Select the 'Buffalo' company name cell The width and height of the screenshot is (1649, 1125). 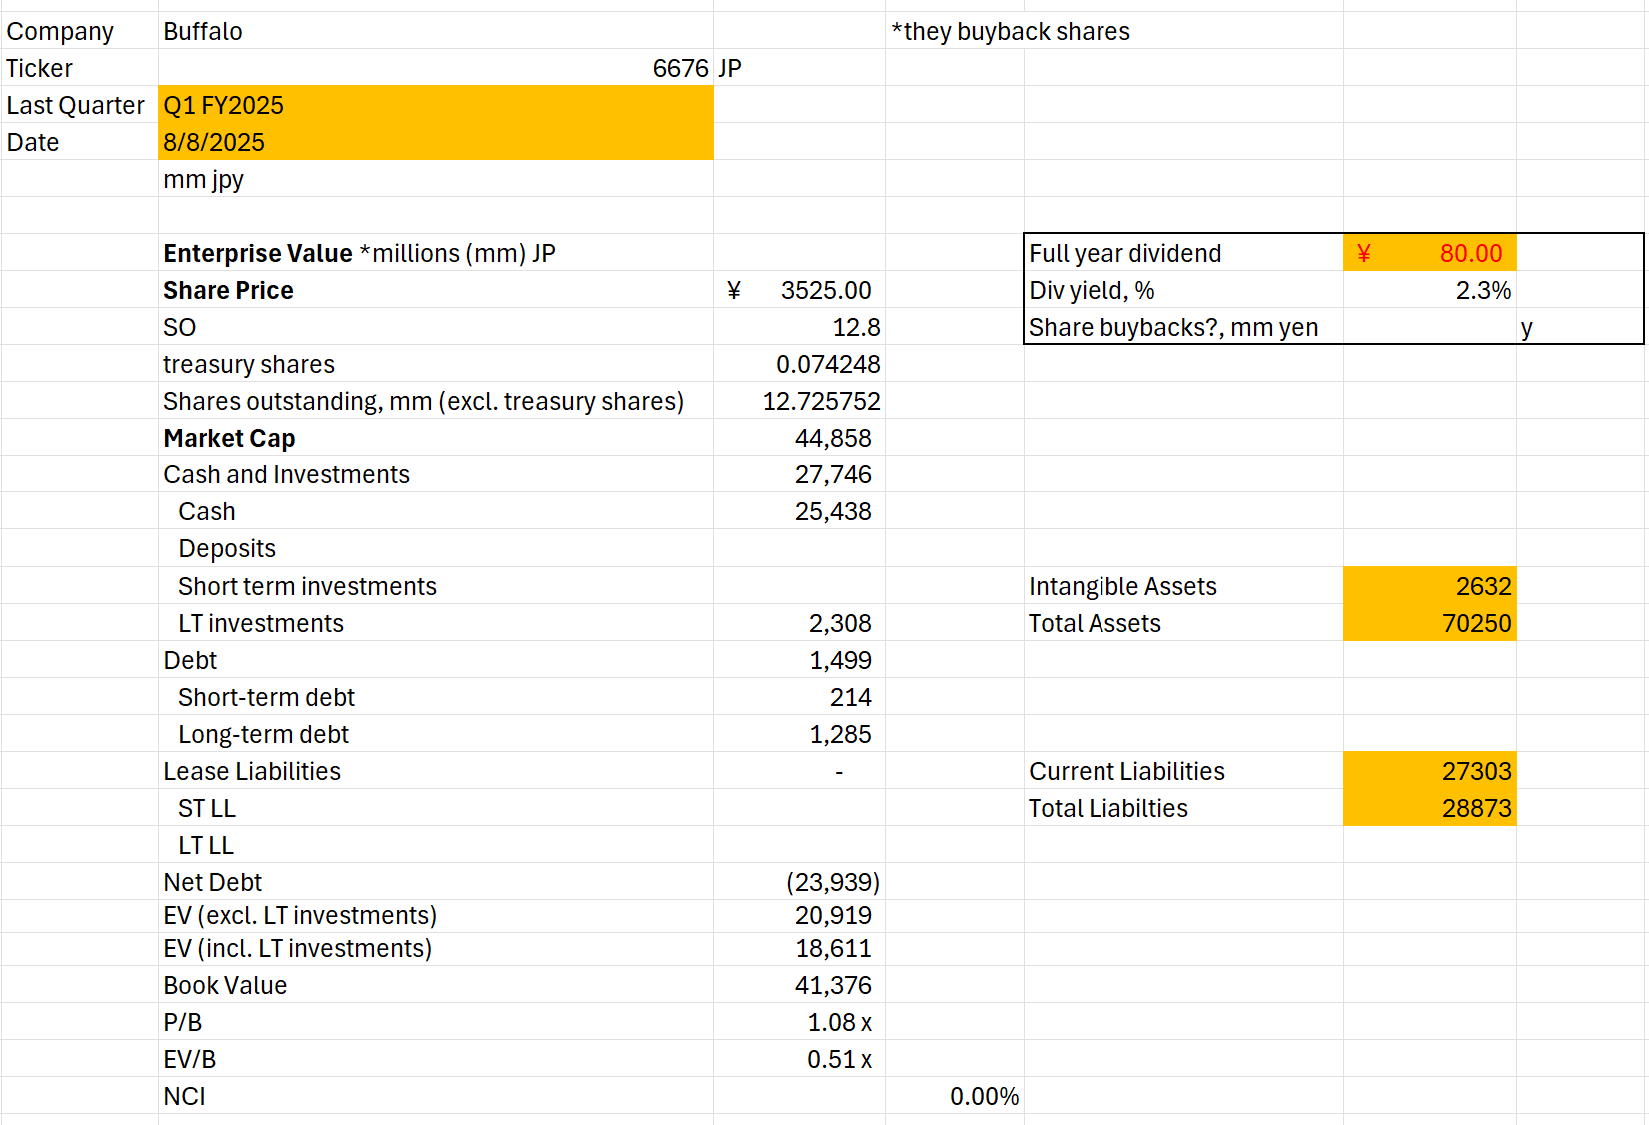tap(435, 31)
